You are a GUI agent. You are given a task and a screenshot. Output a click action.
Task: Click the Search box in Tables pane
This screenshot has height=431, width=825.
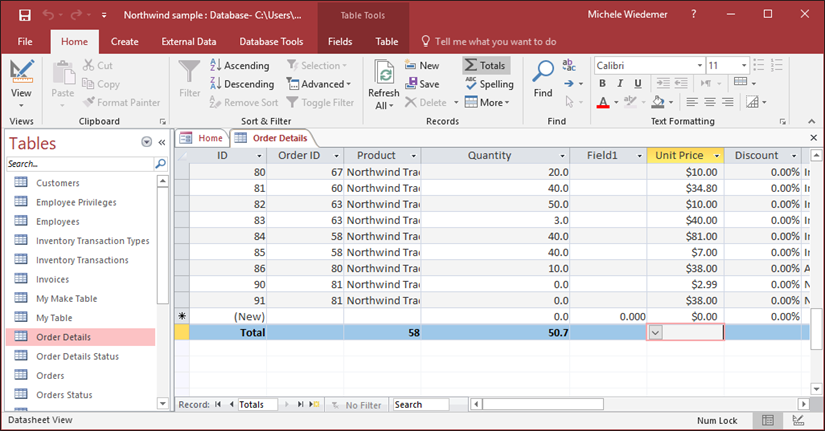tap(80, 164)
